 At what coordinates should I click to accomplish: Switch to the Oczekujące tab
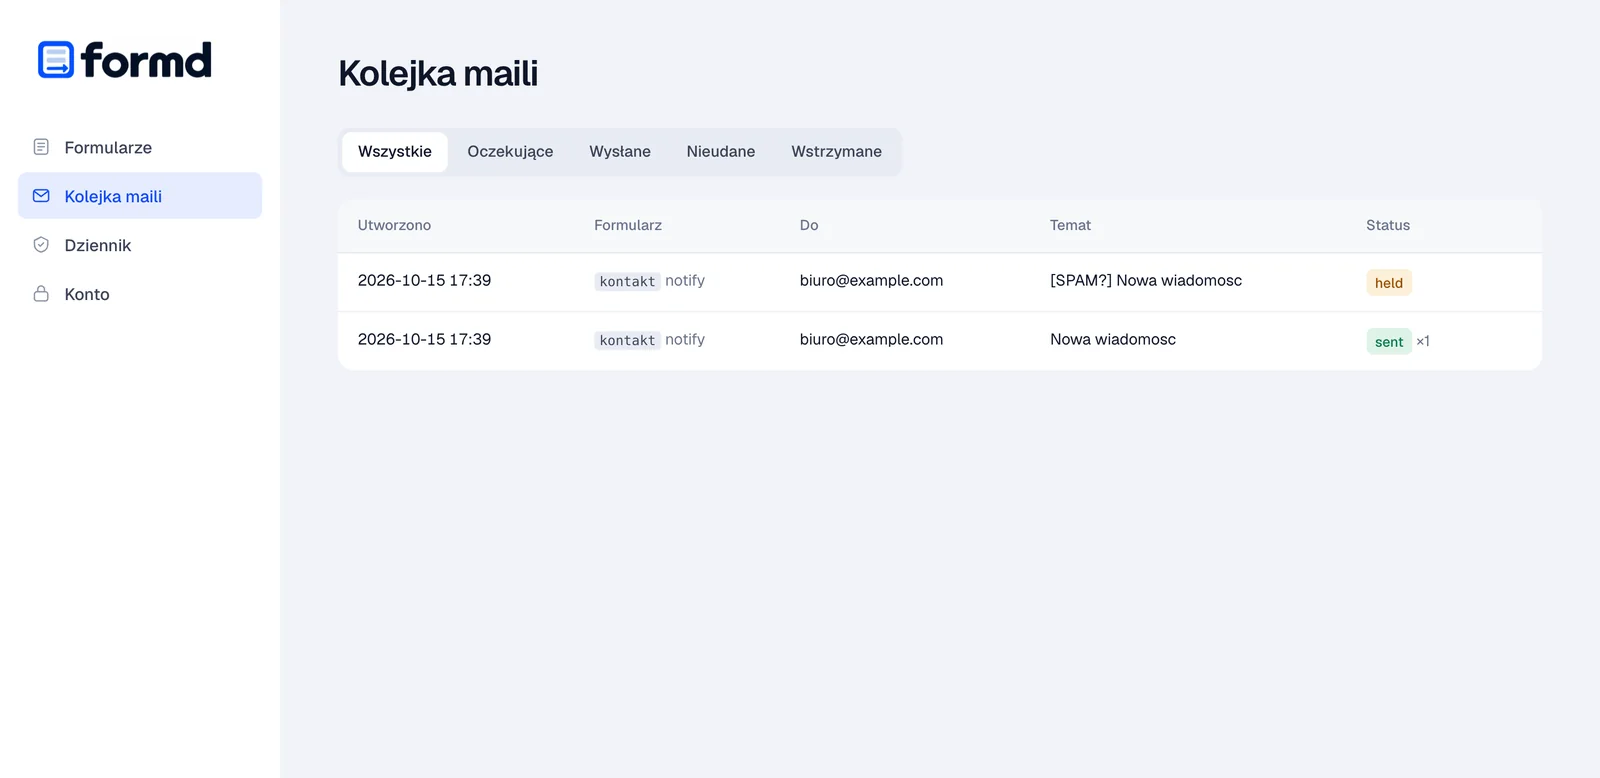click(x=510, y=152)
